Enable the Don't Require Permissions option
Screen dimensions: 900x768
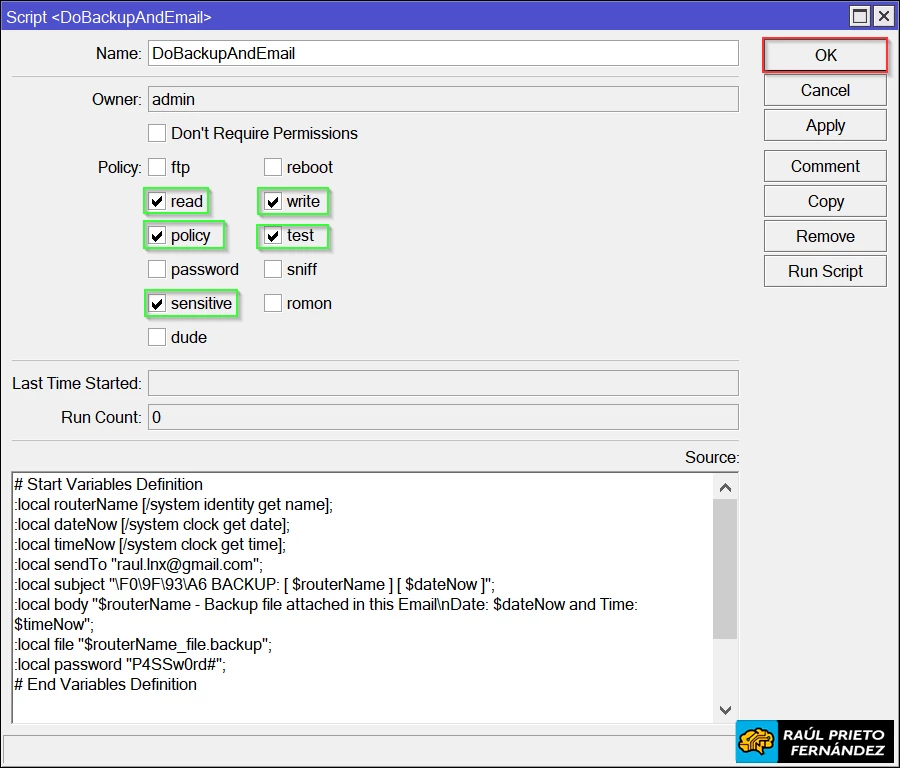click(157, 132)
